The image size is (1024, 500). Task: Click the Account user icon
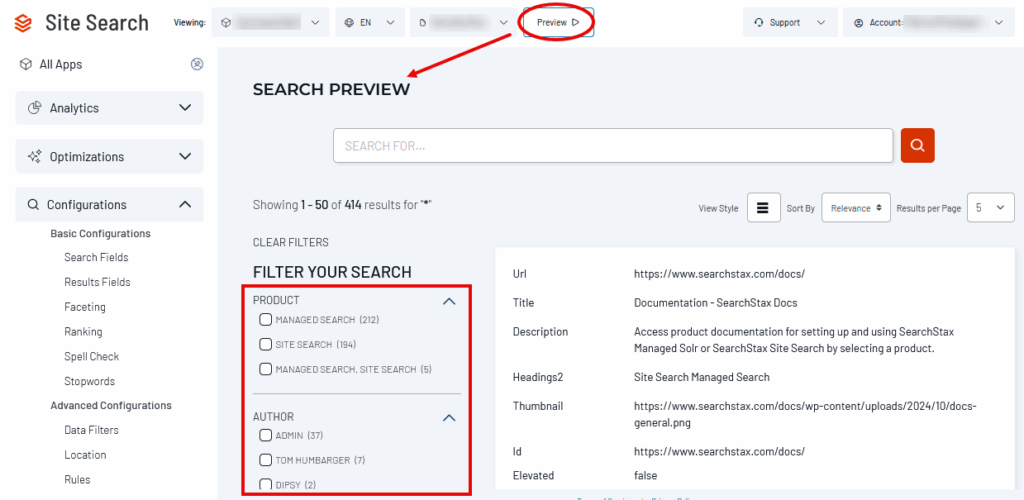coord(859,23)
